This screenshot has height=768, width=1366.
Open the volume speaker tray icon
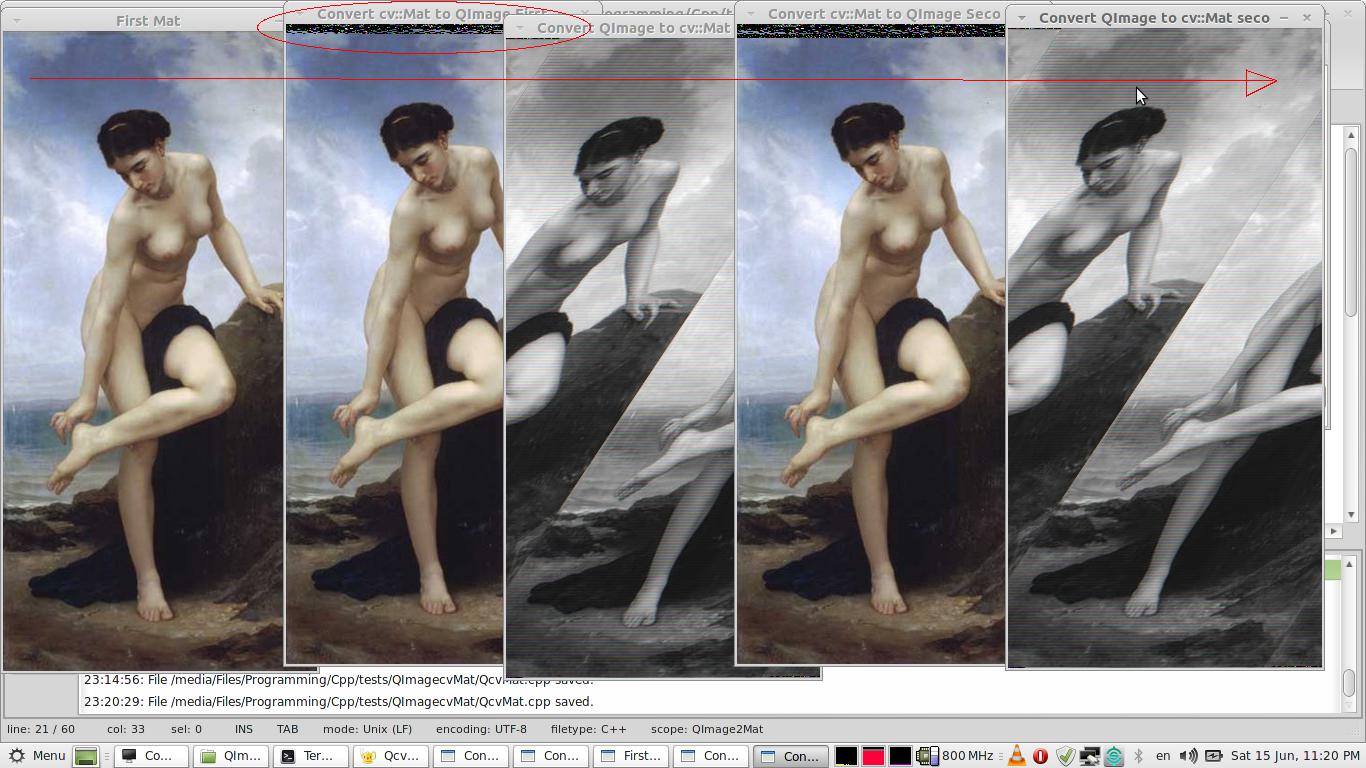click(x=1188, y=756)
